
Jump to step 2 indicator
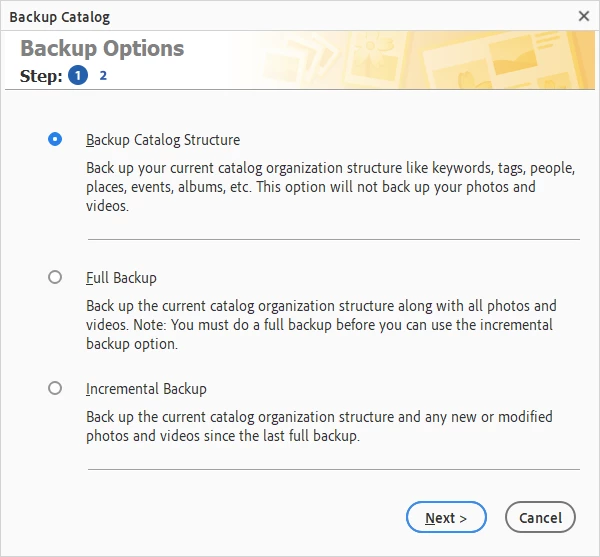point(103,75)
